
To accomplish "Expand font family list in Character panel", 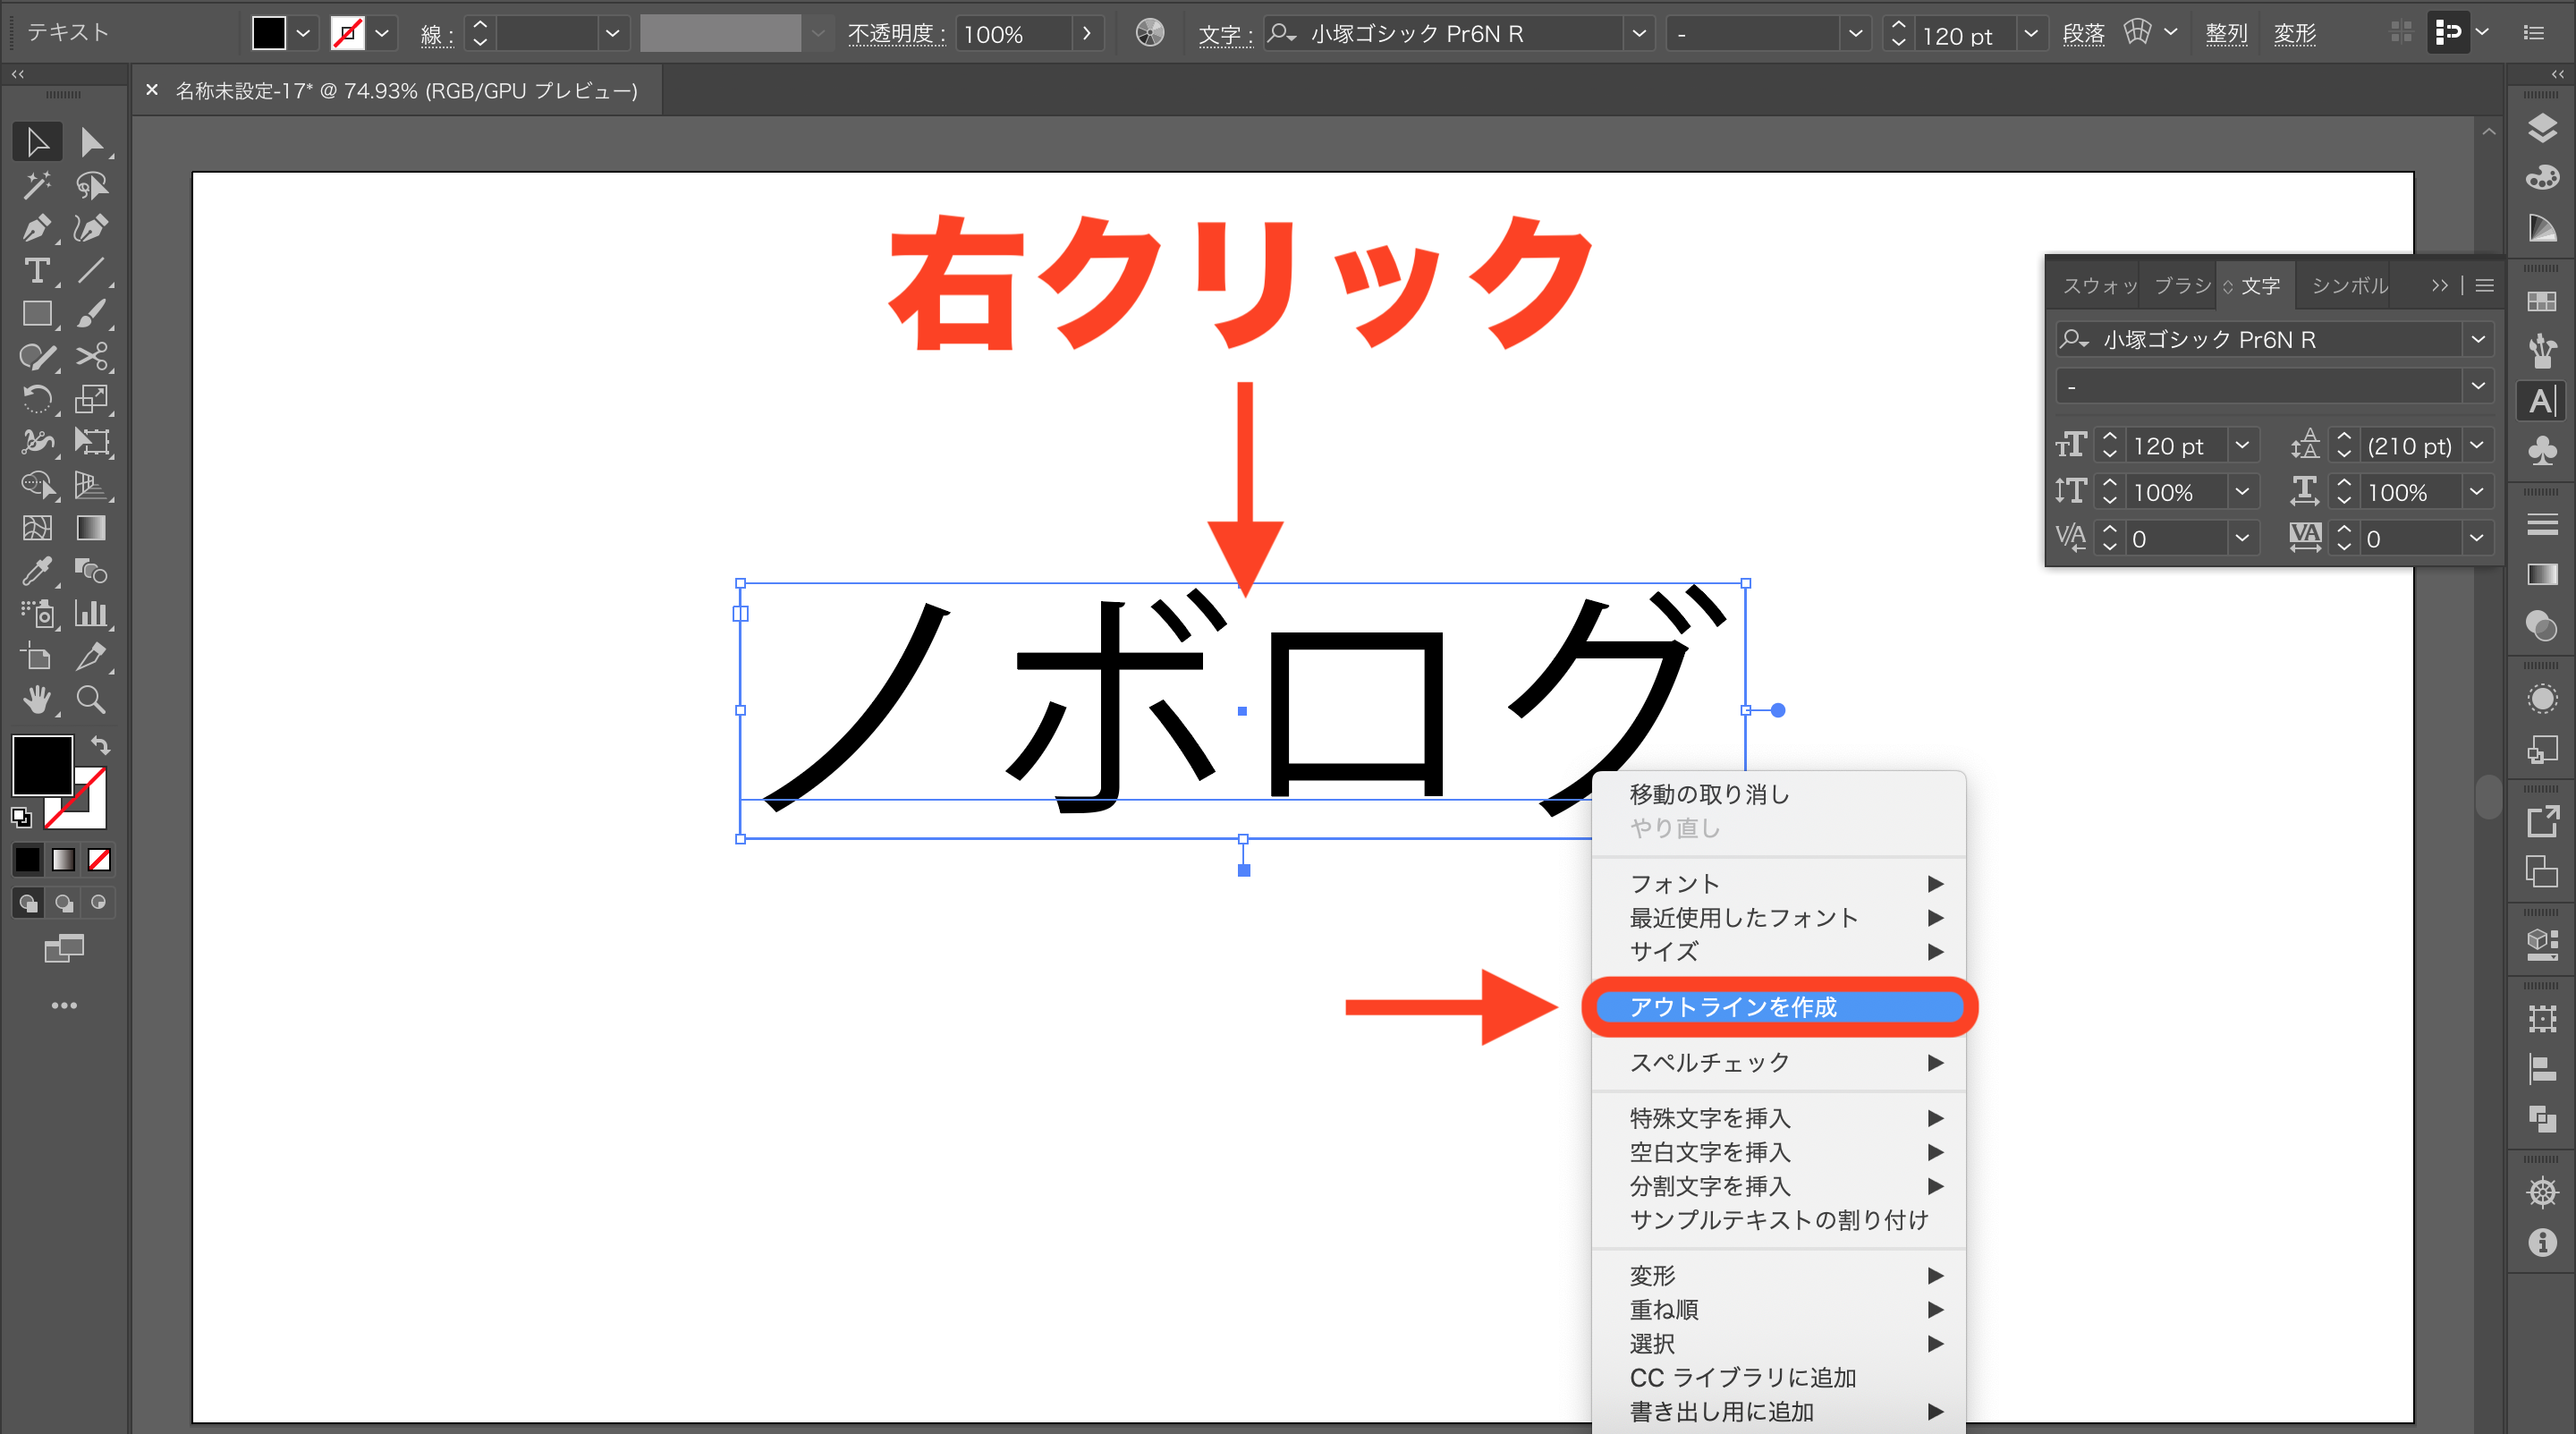I will pos(2478,339).
